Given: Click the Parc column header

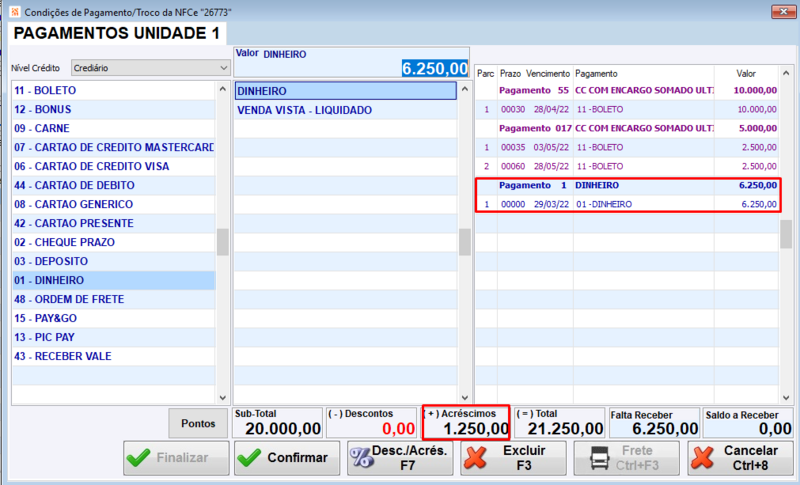Looking at the screenshot, I should click(486, 73).
